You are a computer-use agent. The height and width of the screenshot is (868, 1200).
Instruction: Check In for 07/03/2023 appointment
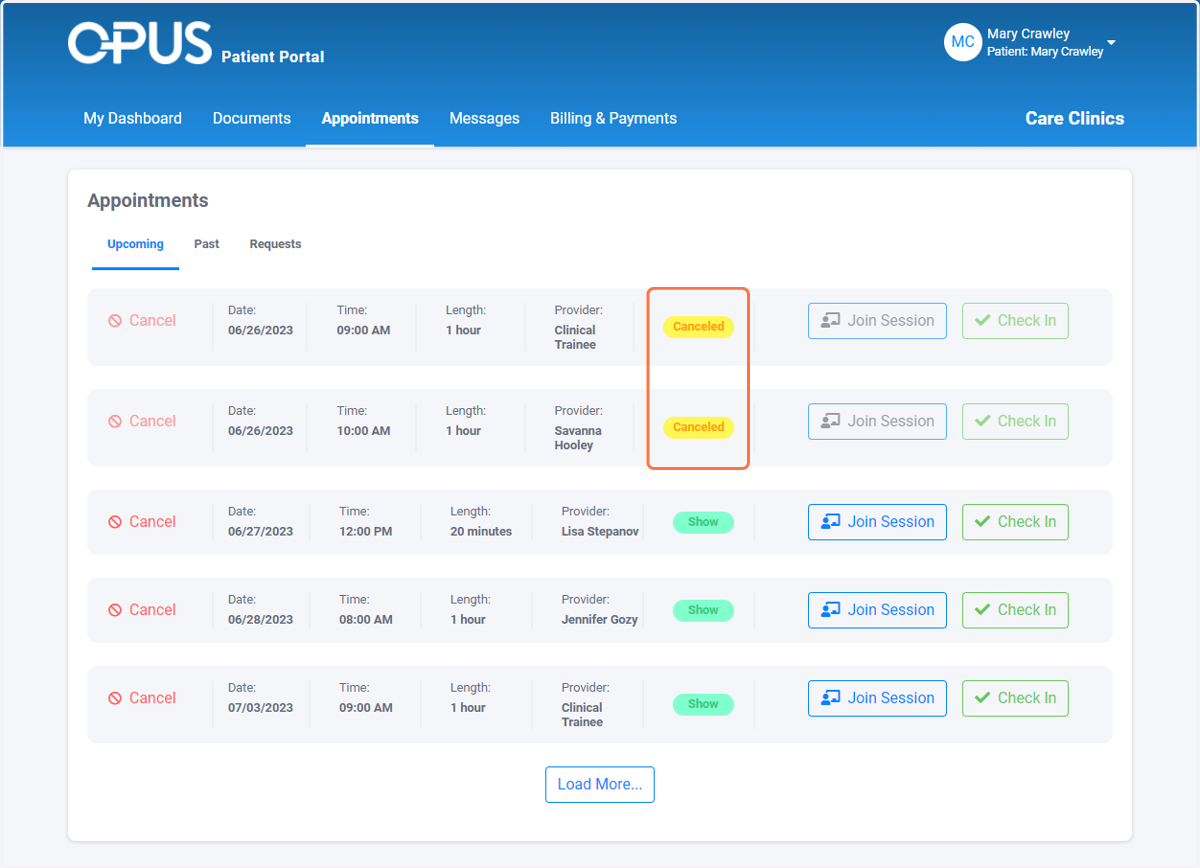click(x=1015, y=698)
